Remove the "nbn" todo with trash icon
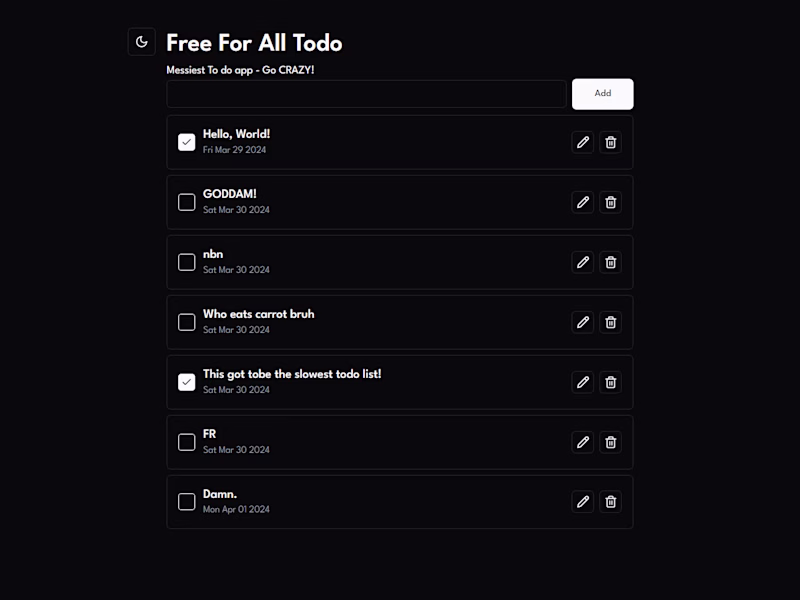Viewport: 800px width, 600px height. [x=611, y=262]
